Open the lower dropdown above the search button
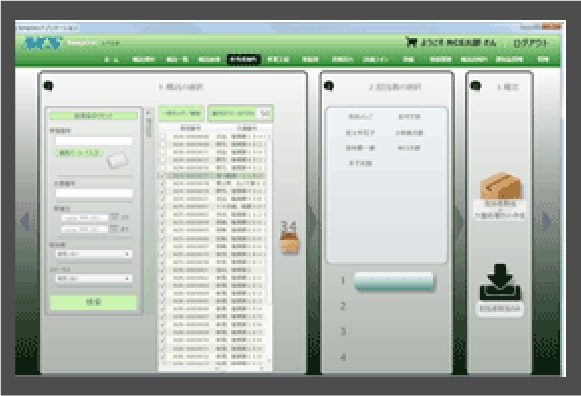 [x=94, y=278]
